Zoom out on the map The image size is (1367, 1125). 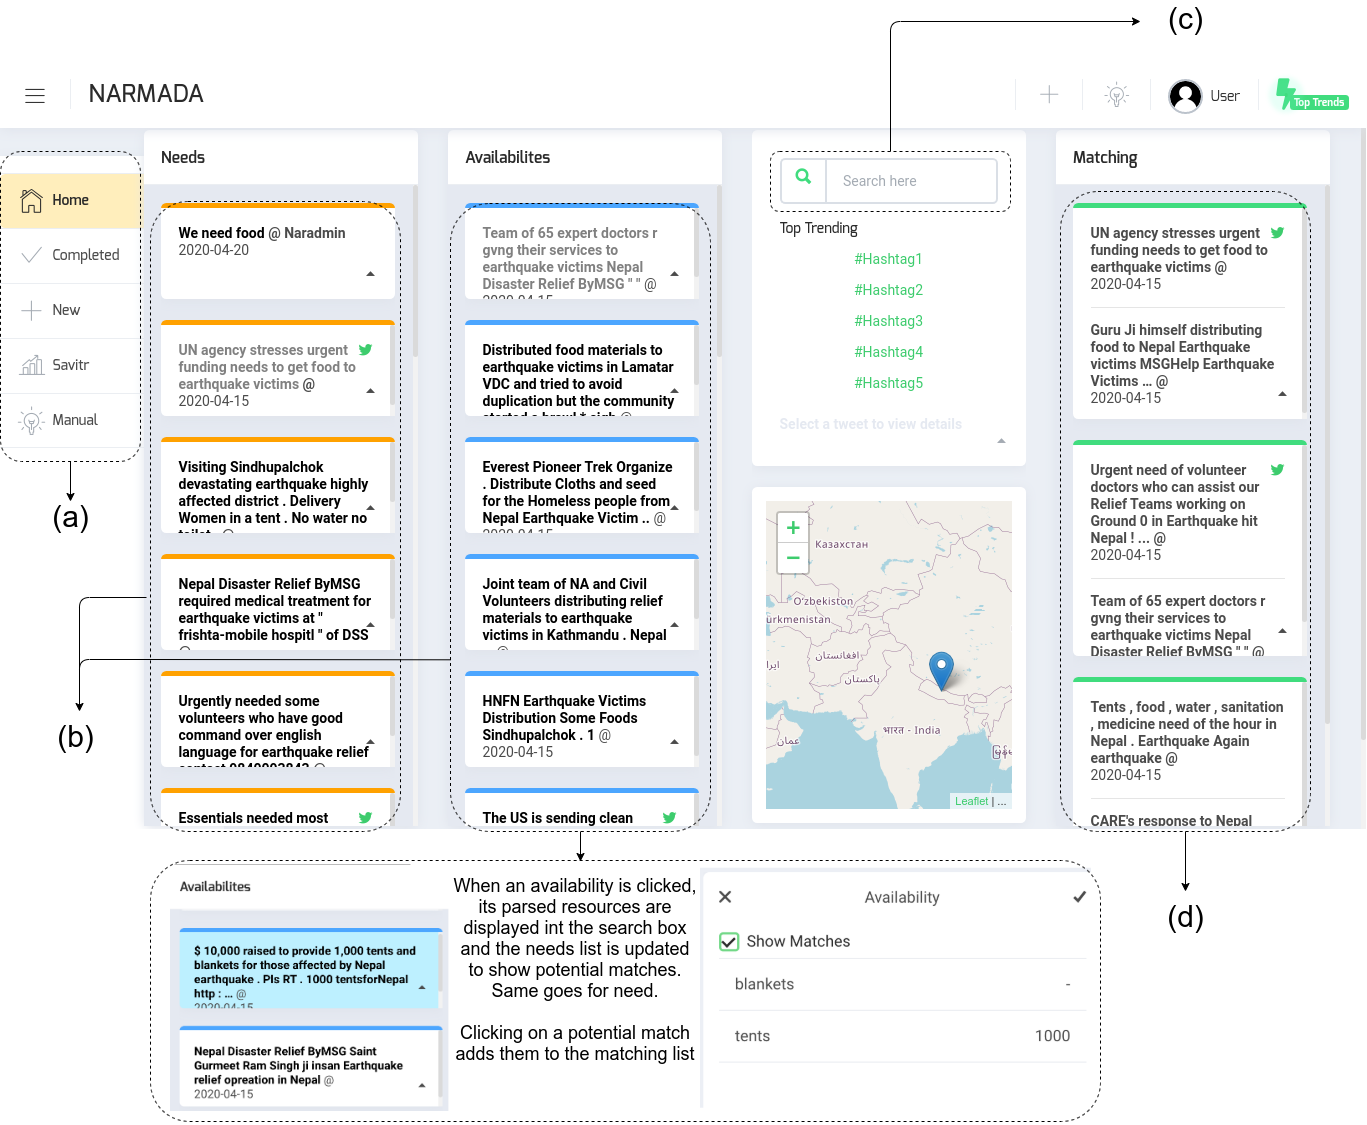(x=793, y=558)
